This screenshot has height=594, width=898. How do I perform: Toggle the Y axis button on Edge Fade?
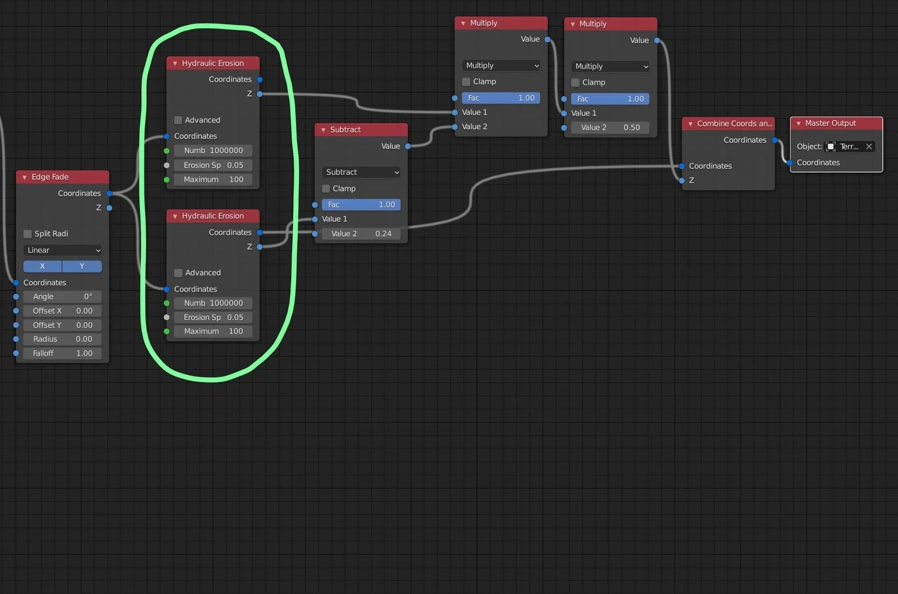coord(81,266)
